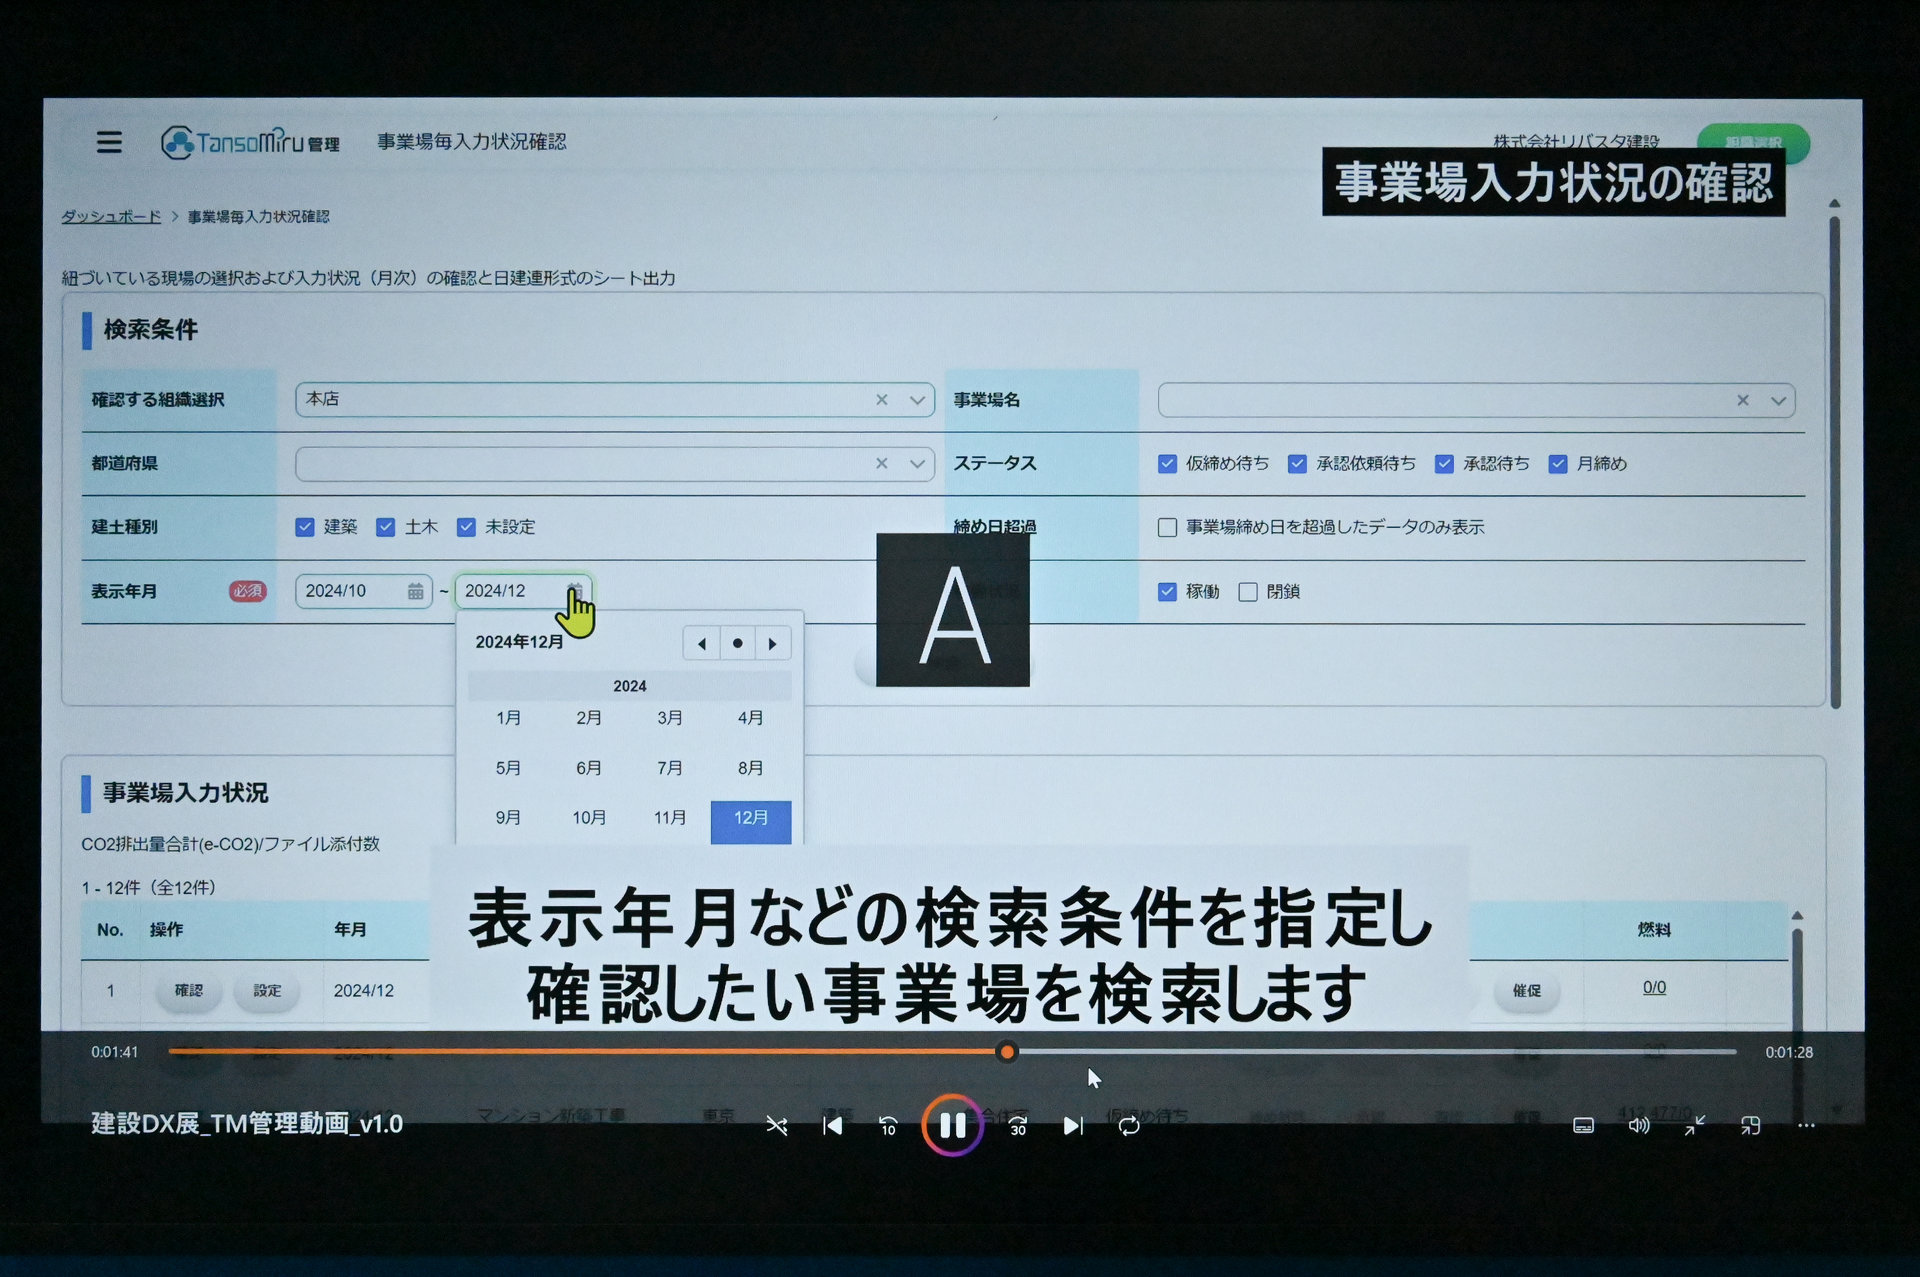Expand the 確認する組織選択 dropdown

[x=917, y=400]
